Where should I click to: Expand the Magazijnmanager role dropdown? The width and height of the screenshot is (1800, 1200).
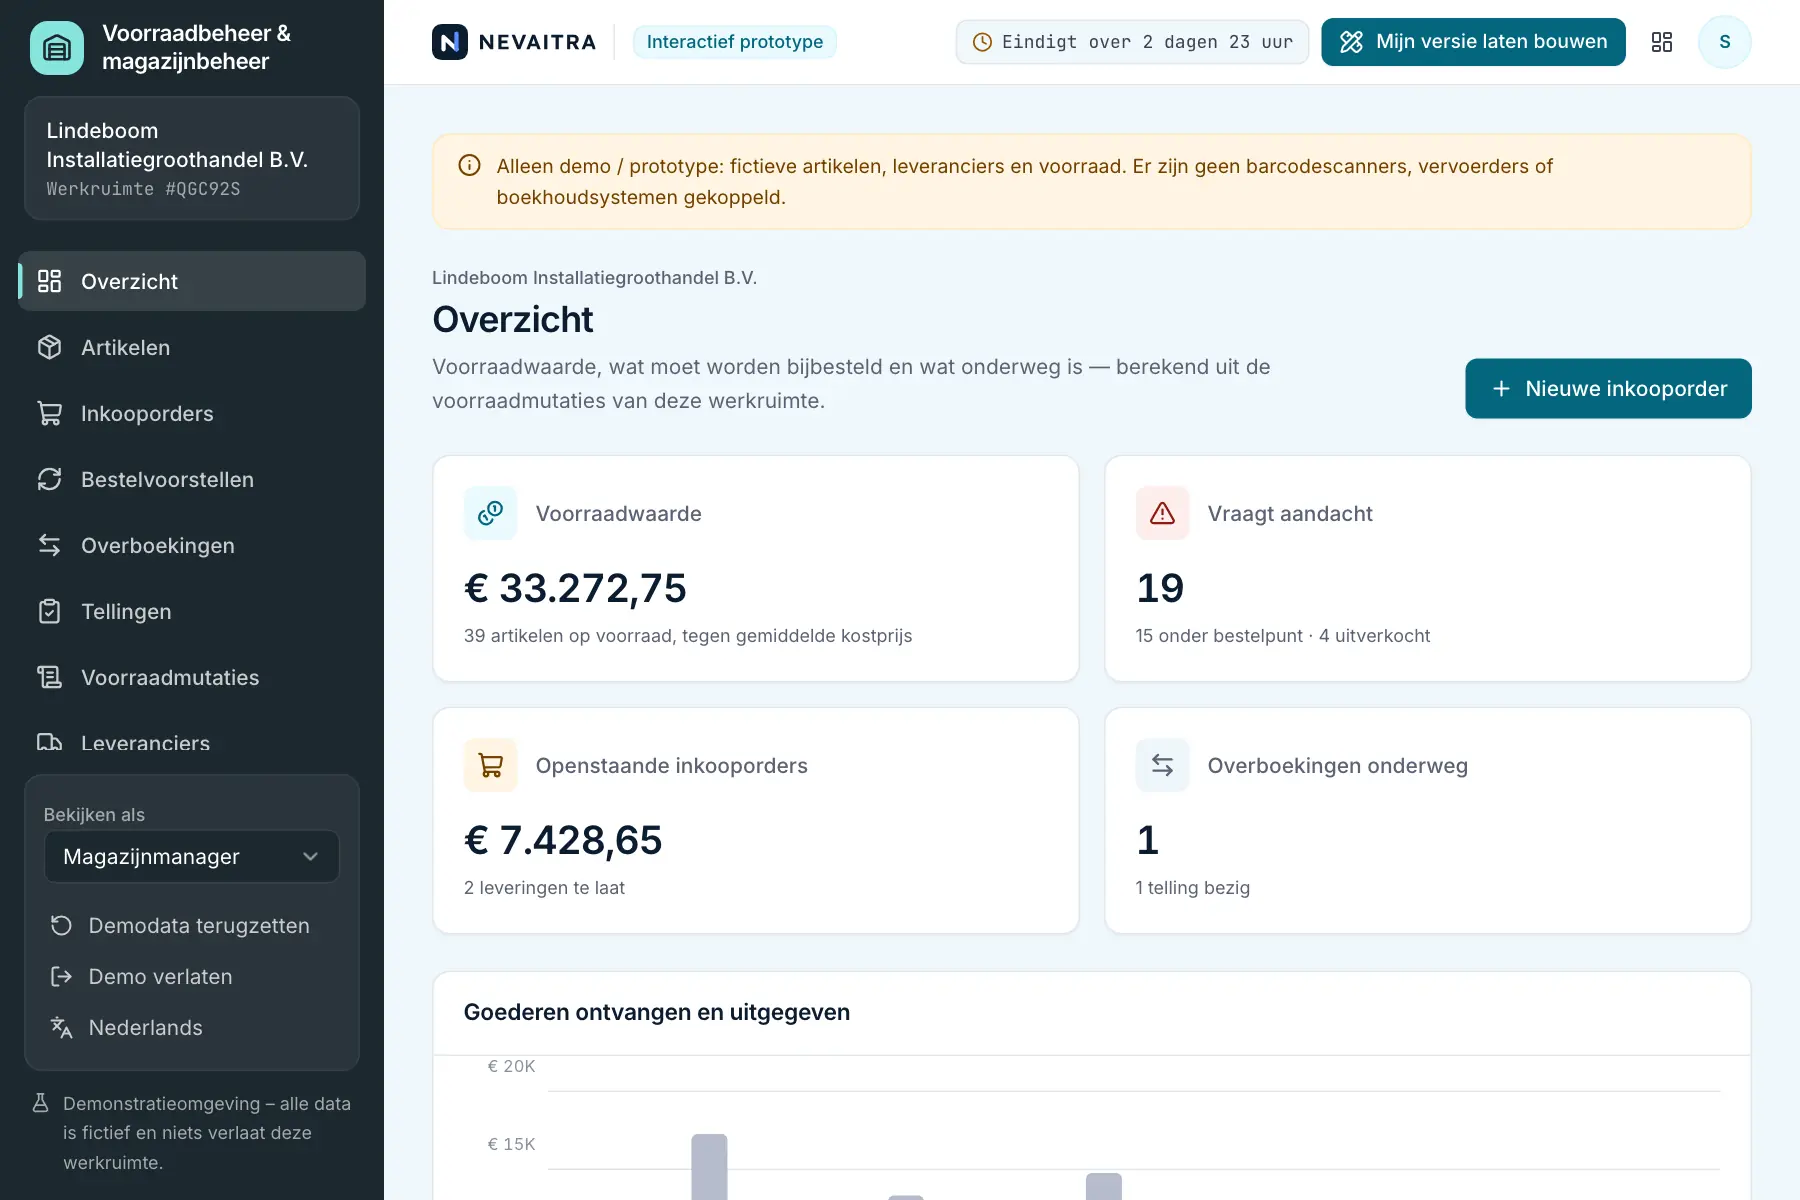point(192,857)
